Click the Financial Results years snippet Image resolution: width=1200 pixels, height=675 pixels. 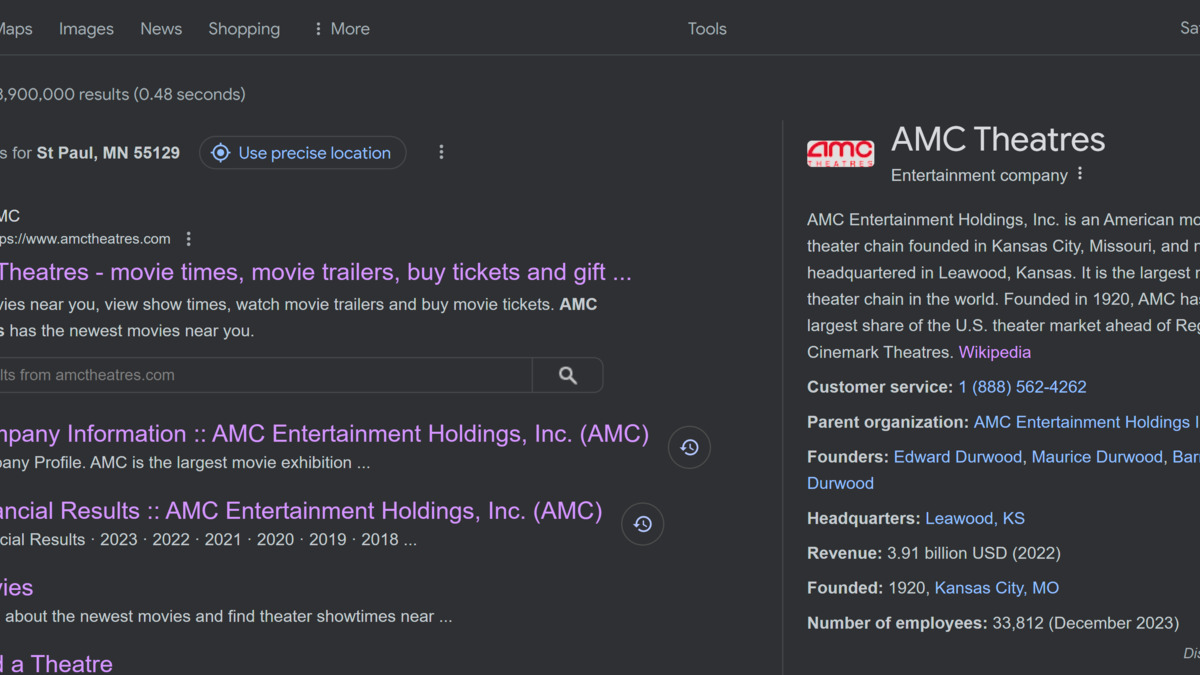(x=208, y=539)
